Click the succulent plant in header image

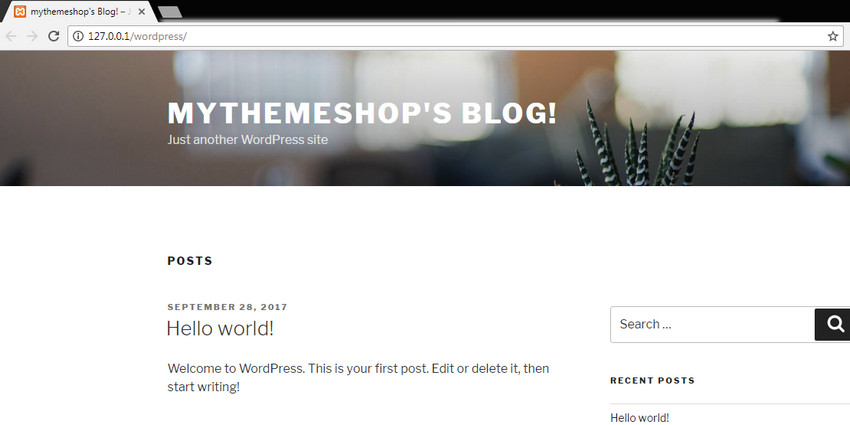[x=637, y=145]
